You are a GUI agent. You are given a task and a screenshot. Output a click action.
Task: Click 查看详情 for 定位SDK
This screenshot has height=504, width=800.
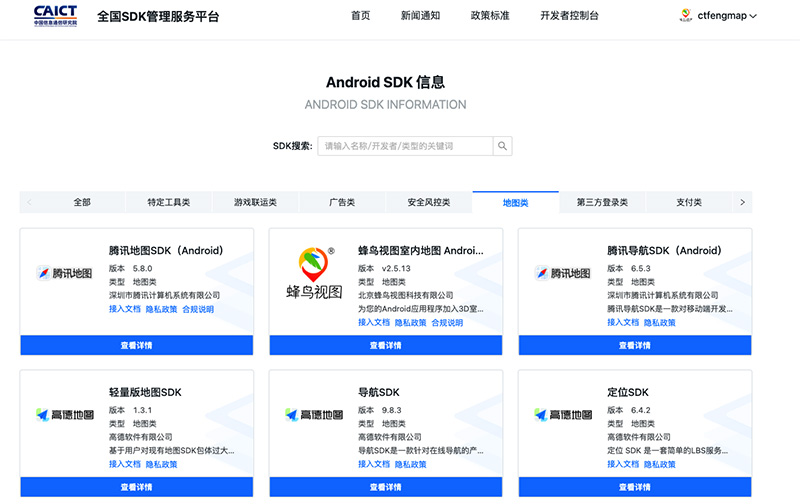pyautogui.click(x=635, y=487)
